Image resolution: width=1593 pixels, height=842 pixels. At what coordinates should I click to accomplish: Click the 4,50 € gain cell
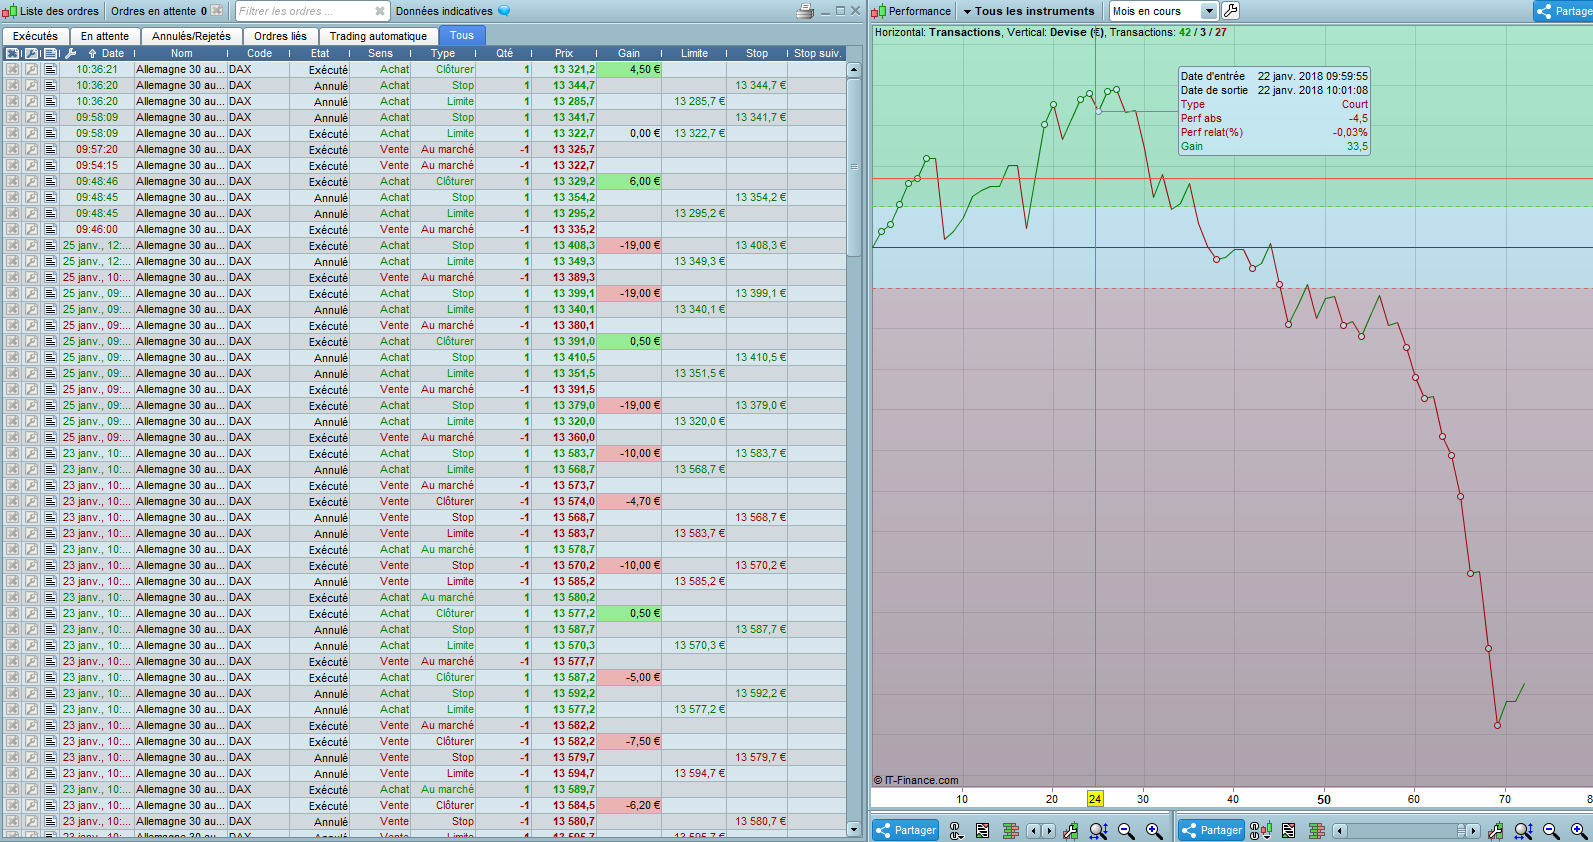click(x=629, y=70)
